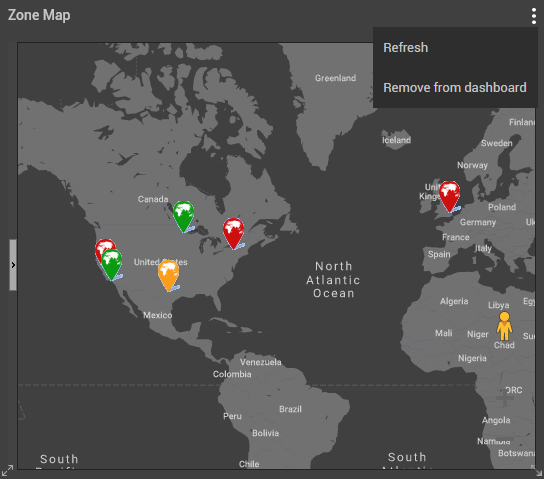Click the orange zone marker in Texas
The height and width of the screenshot is (479, 544).
tap(169, 276)
